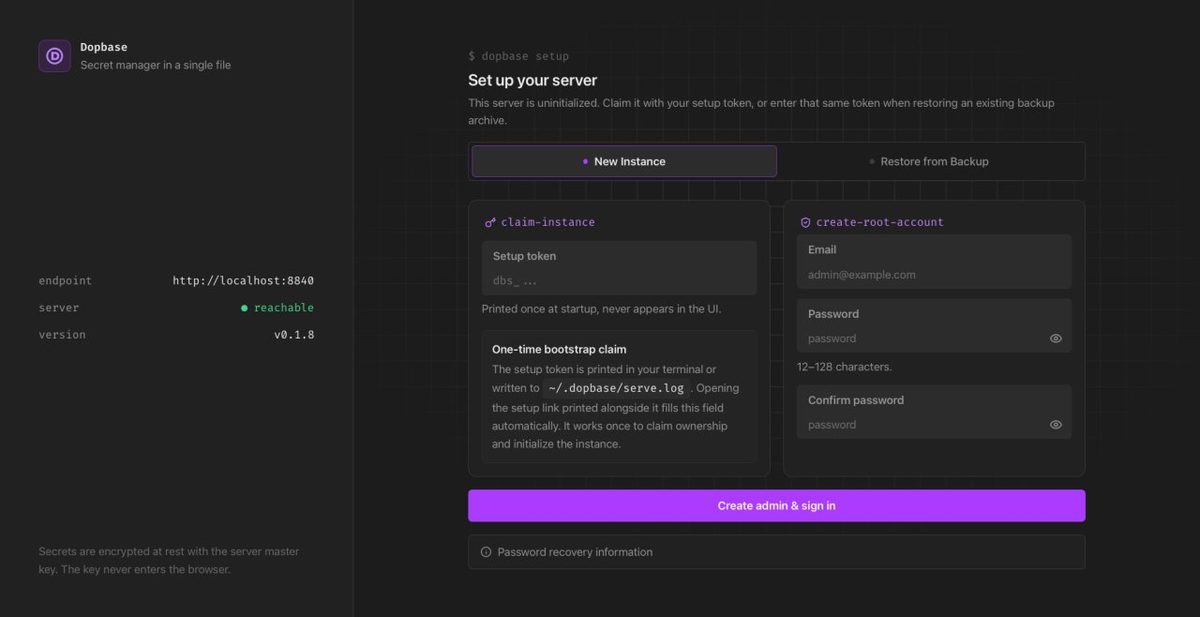
Task: Click the "Secret manager in a single file" tagline
Action: [x=156, y=65]
